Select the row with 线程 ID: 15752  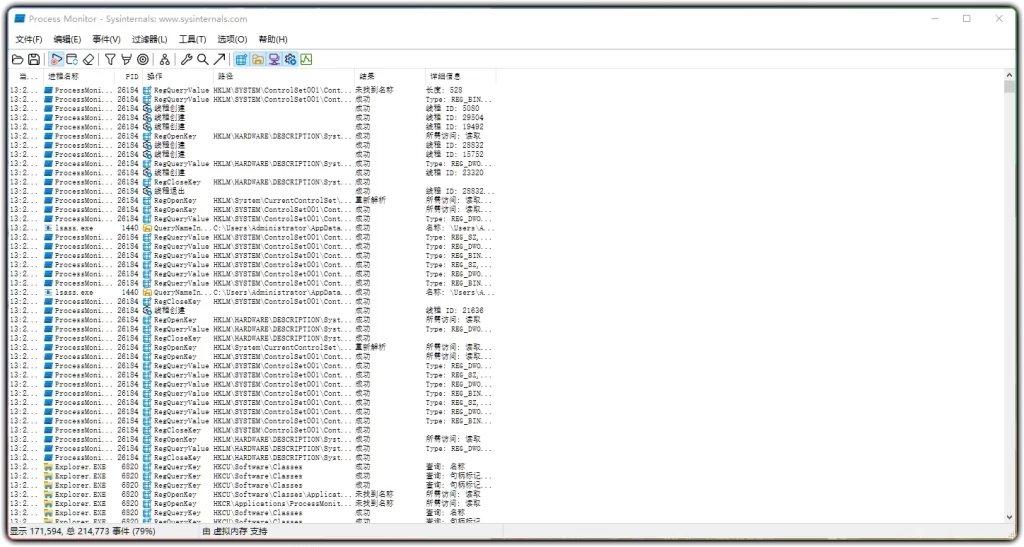tap(252, 154)
